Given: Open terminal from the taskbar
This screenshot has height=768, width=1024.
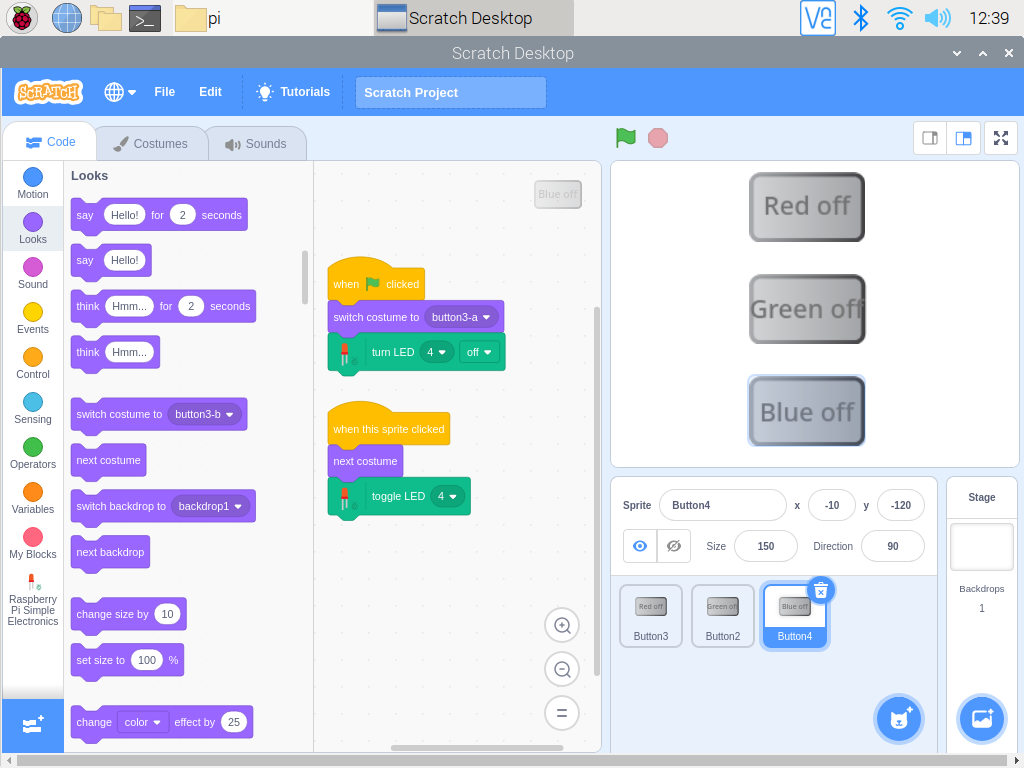Looking at the screenshot, I should (145, 18).
